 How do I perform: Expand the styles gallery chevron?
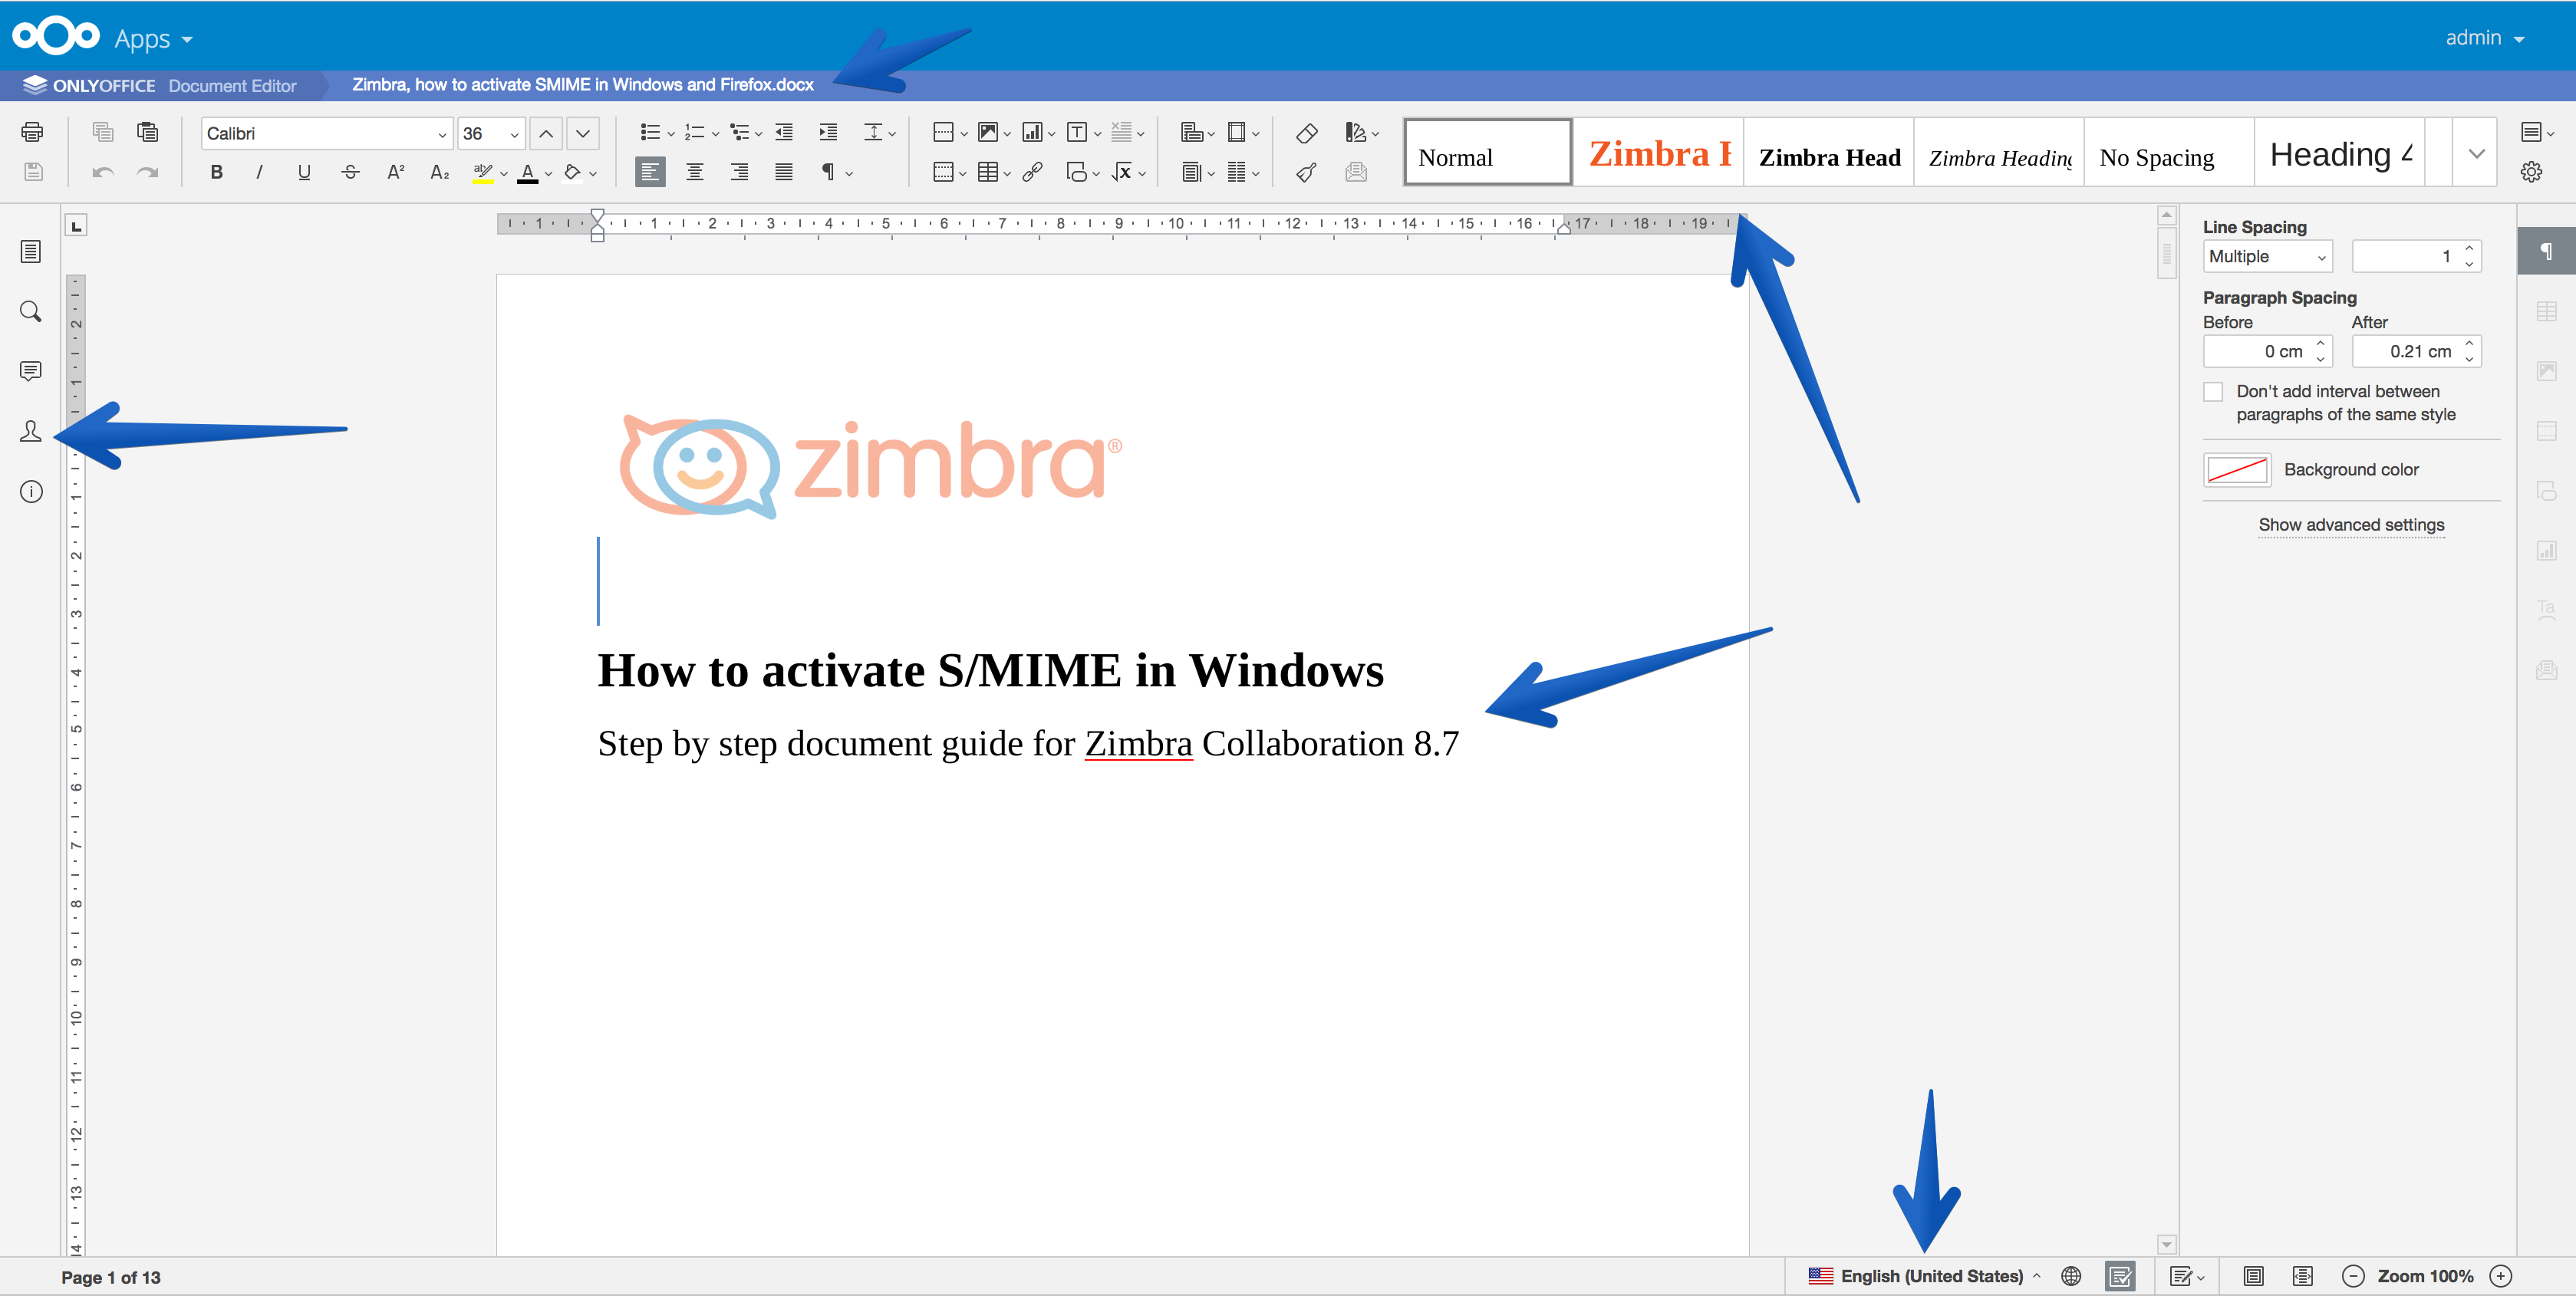[2477, 154]
